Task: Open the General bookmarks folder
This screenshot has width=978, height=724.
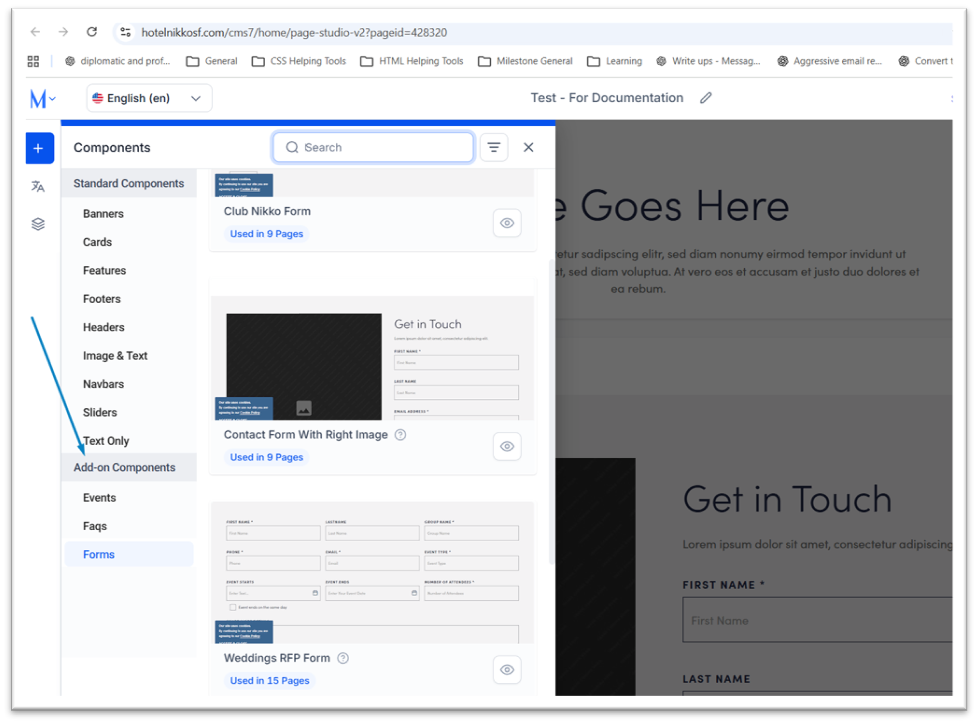Action: point(212,61)
